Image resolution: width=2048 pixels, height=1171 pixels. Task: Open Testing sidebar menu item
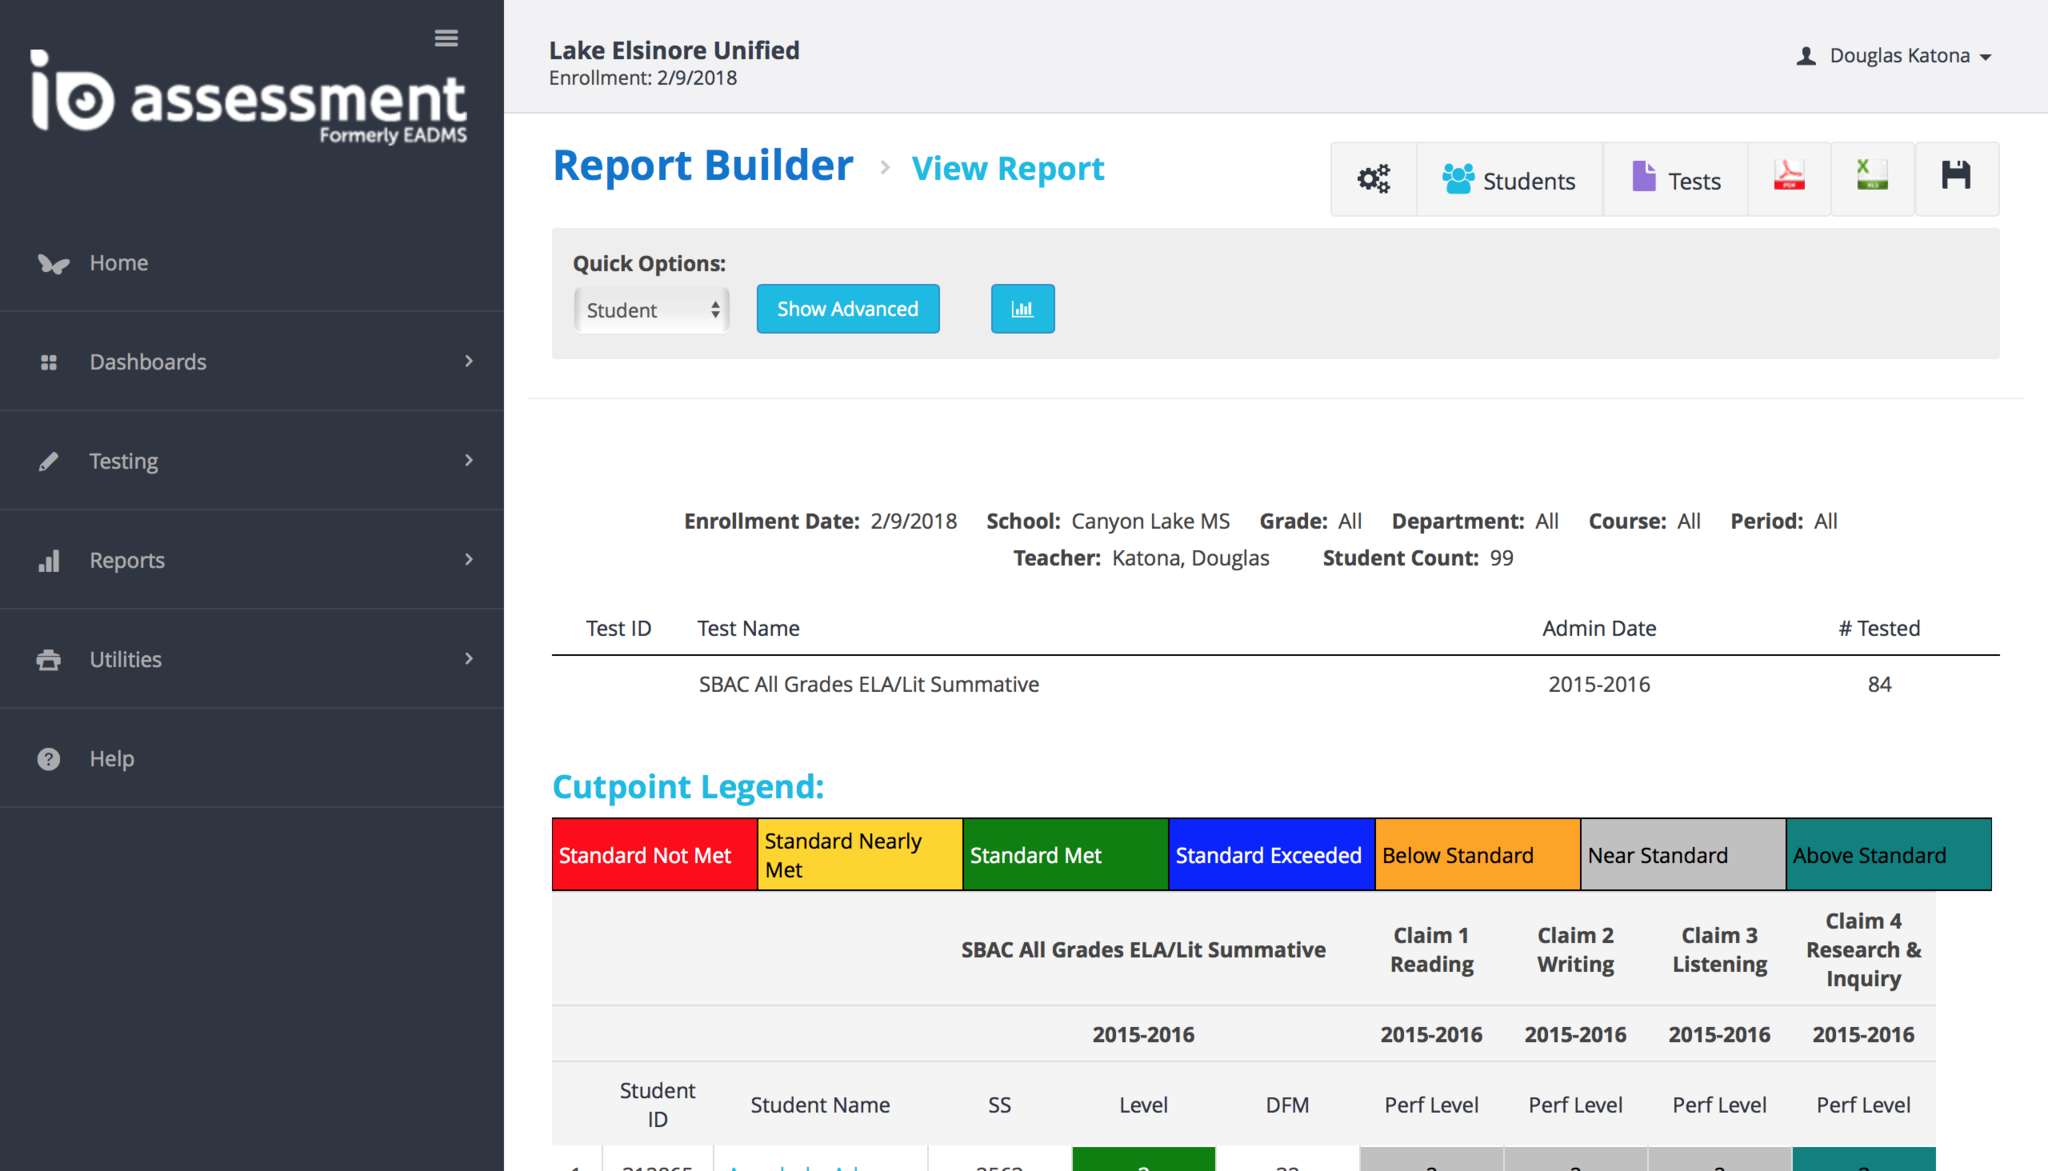coord(124,461)
